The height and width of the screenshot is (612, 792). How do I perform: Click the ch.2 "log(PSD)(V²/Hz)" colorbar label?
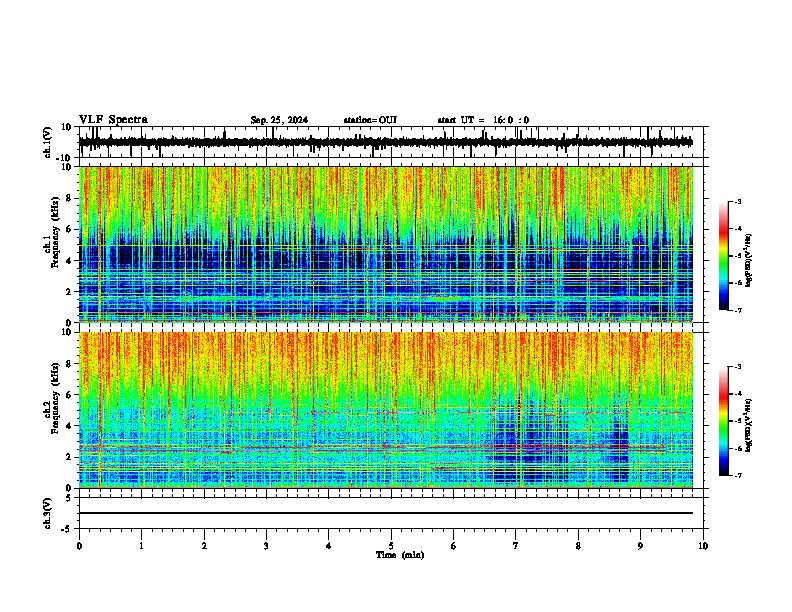(748, 425)
